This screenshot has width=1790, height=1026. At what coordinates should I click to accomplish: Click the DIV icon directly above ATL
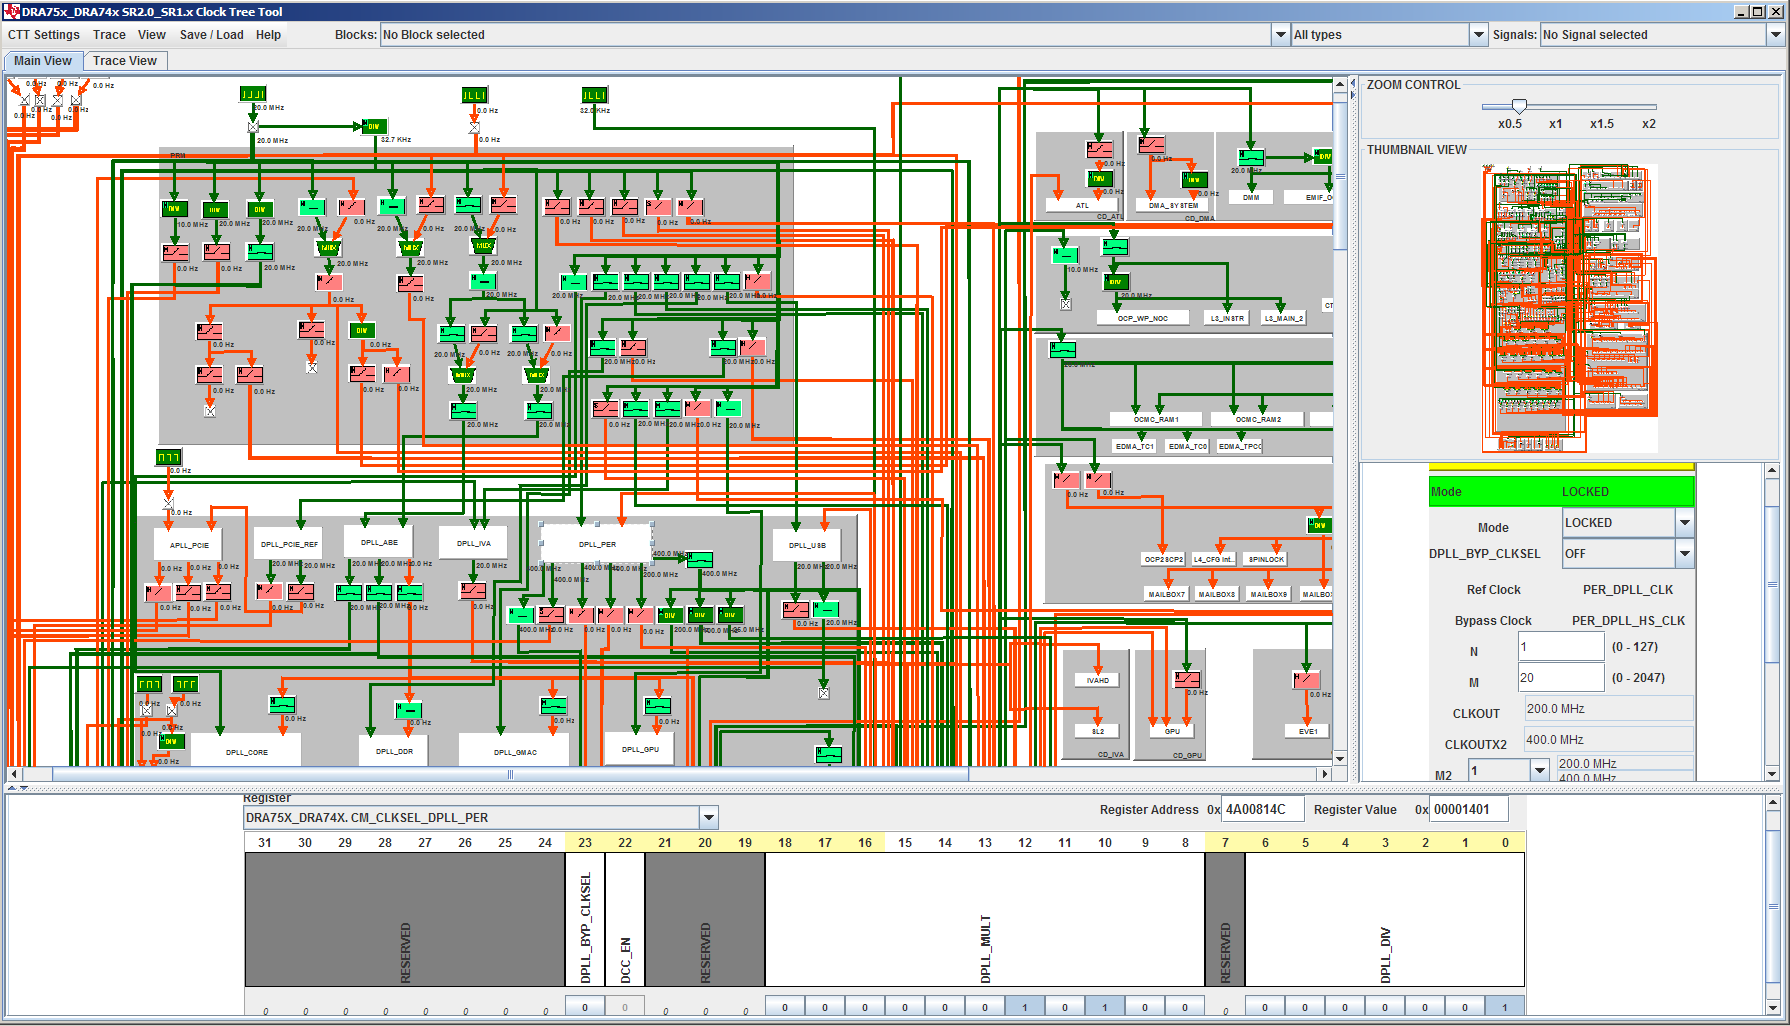point(1099,178)
